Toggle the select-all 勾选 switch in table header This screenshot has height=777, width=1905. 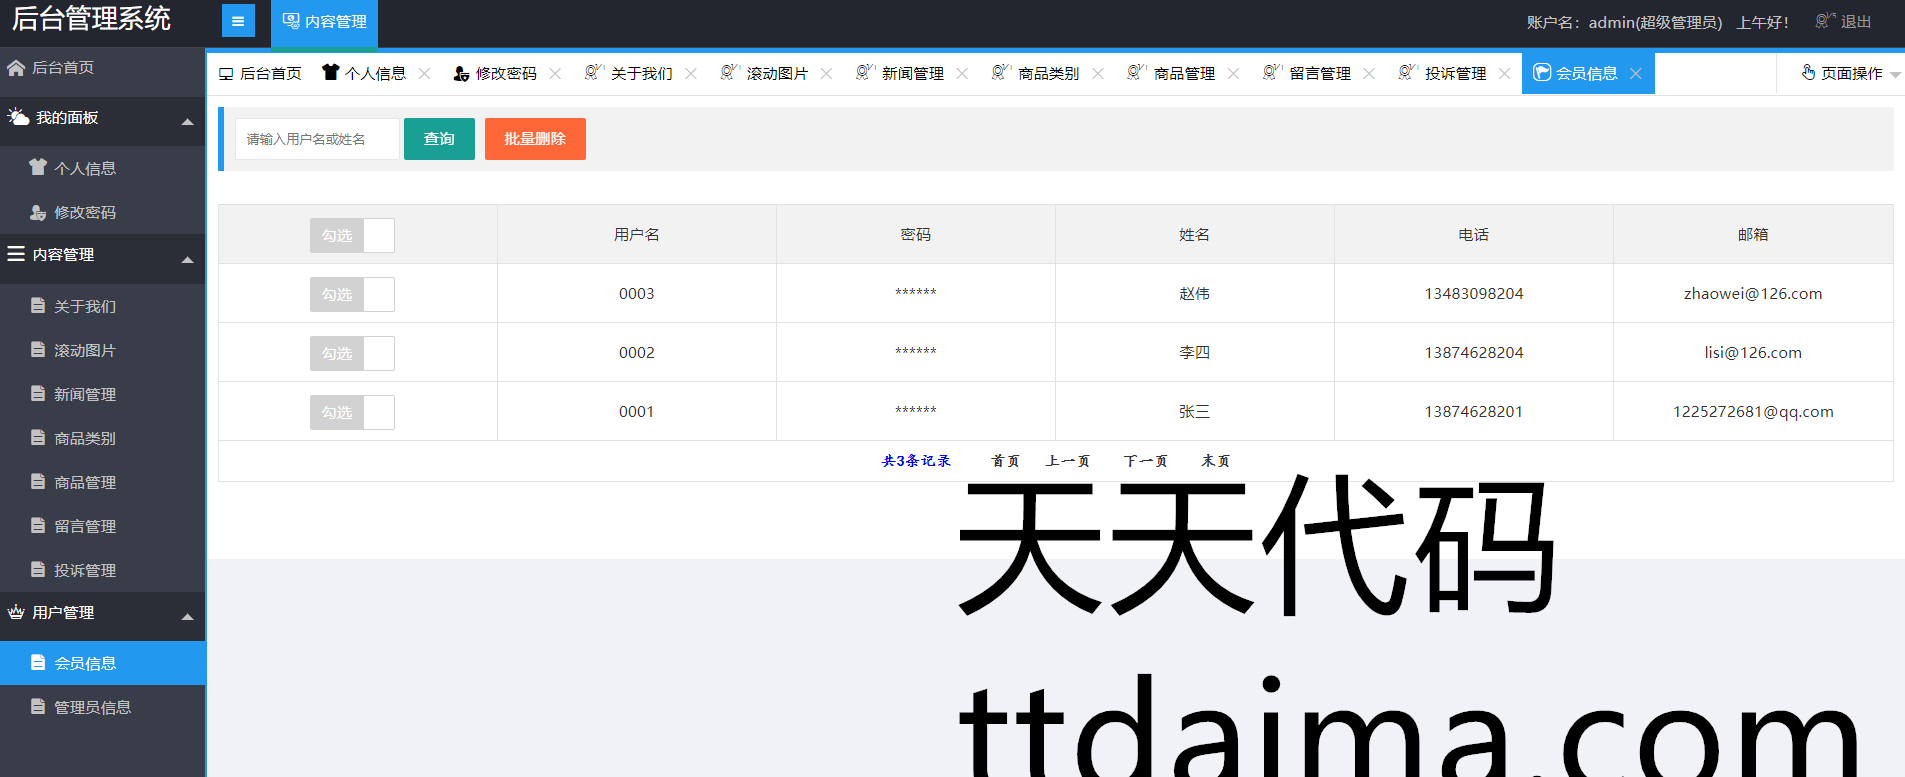[352, 235]
